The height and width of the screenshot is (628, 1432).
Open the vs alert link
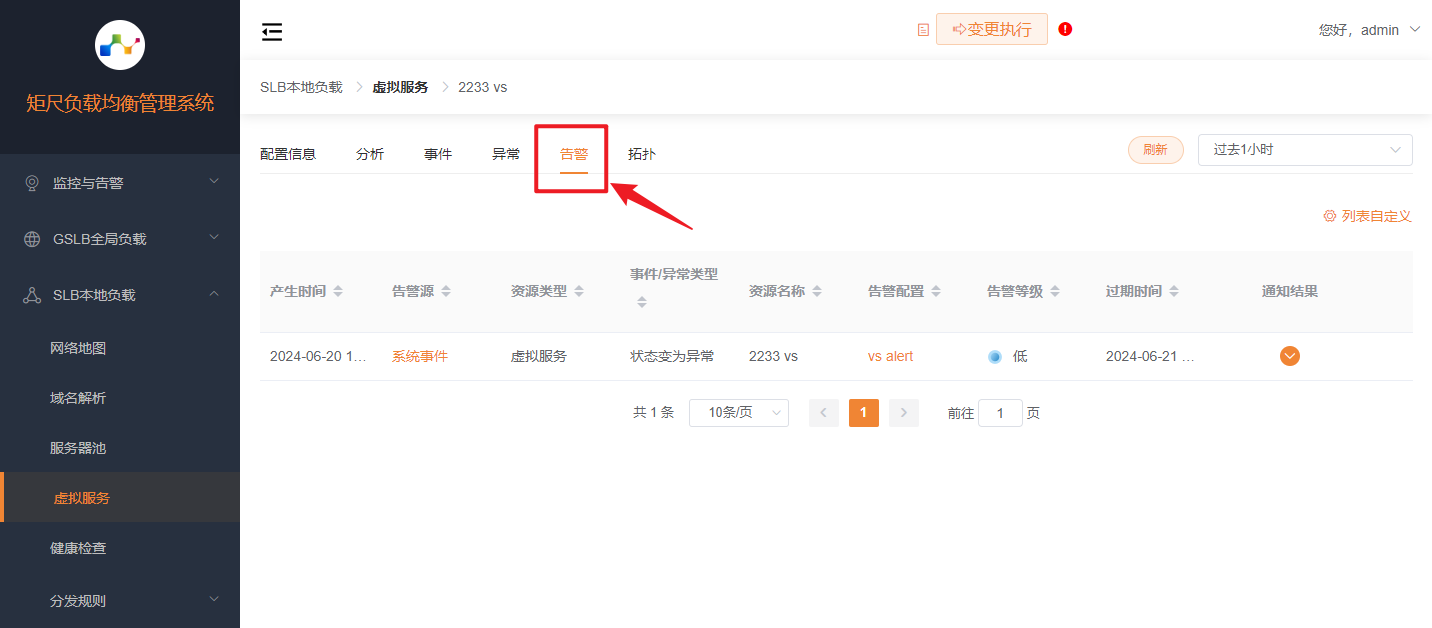(x=890, y=356)
